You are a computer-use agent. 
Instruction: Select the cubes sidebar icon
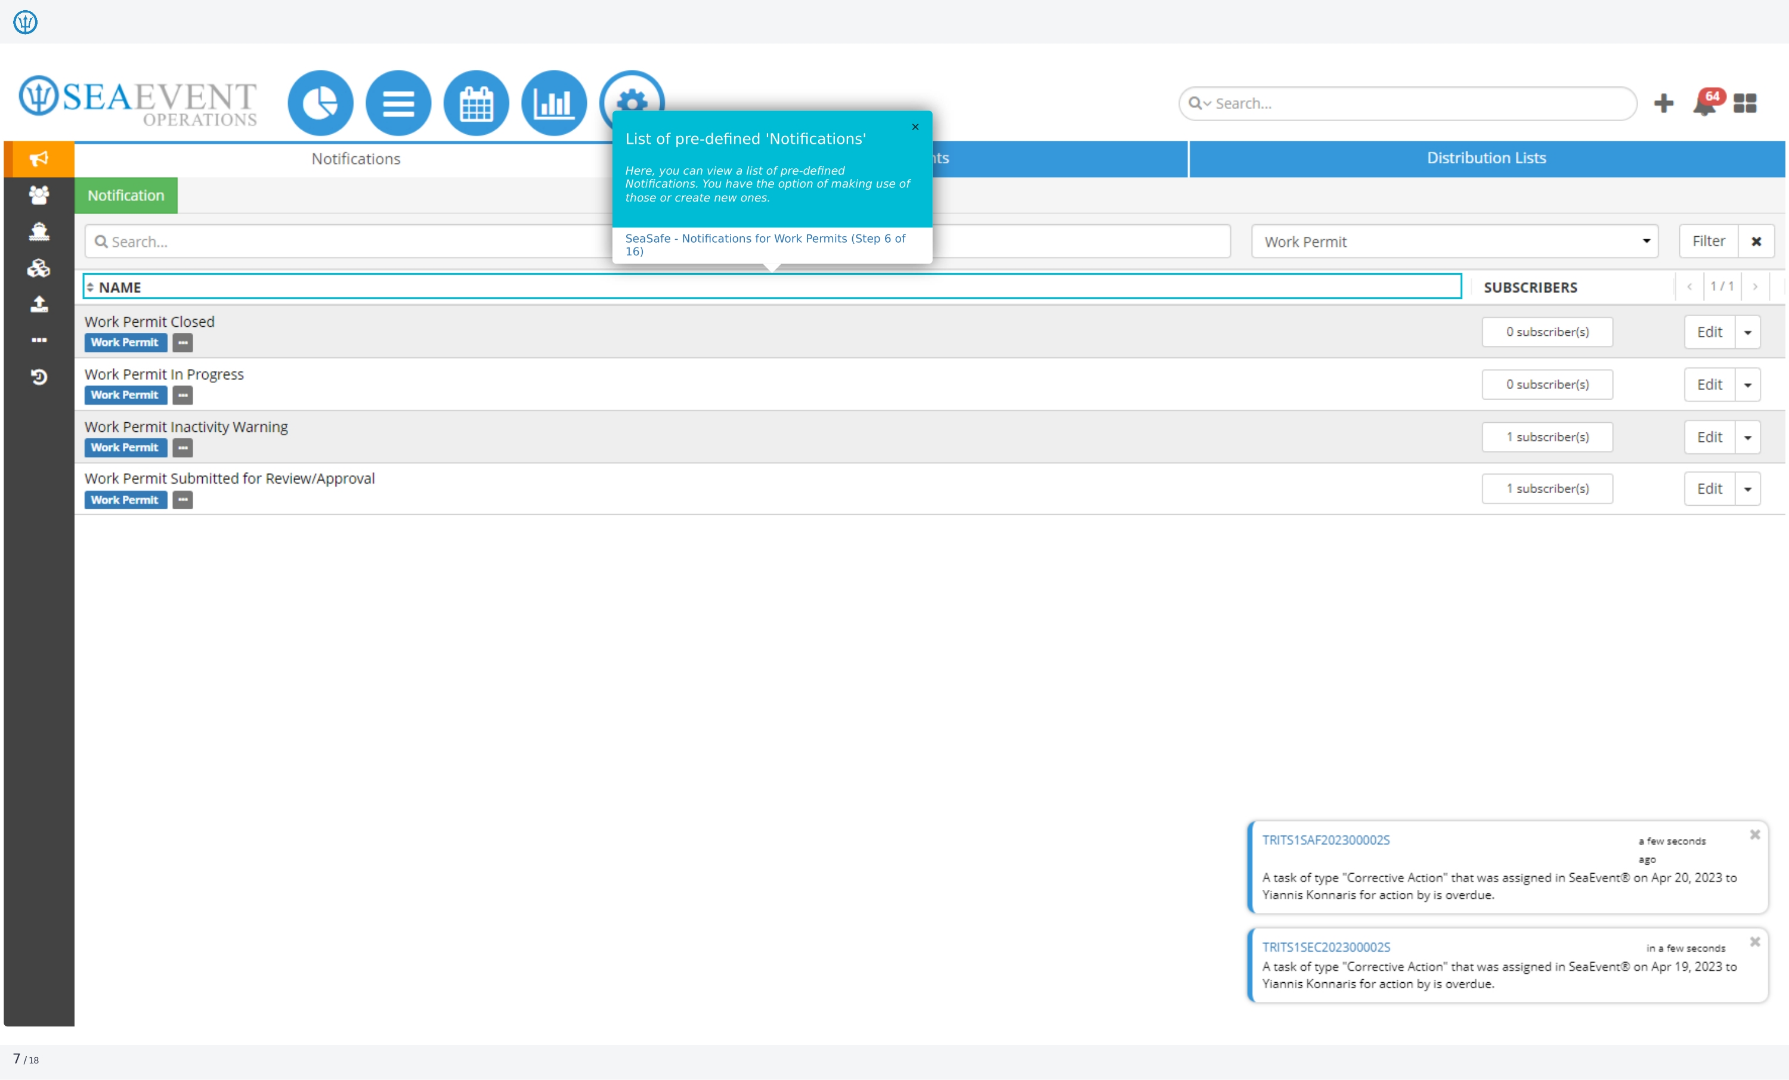coord(39,268)
